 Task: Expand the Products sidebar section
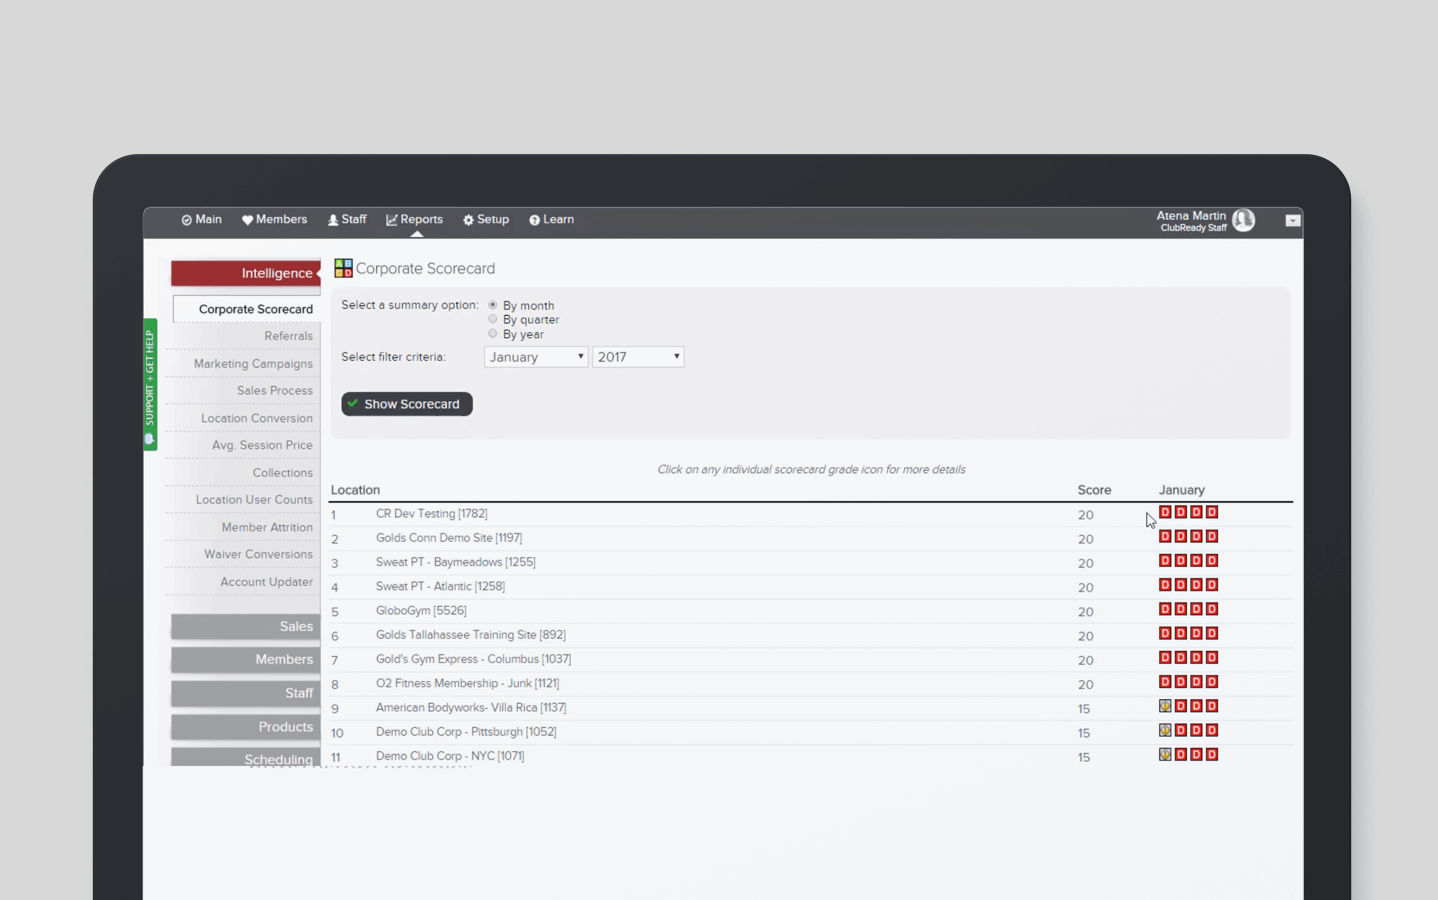tap(246, 727)
